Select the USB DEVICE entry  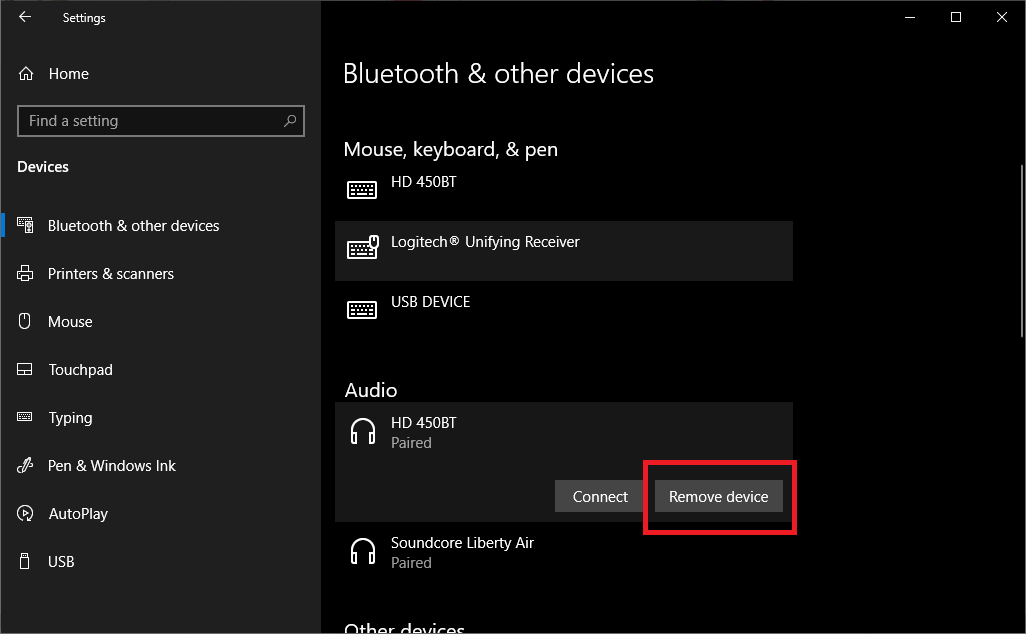point(563,311)
